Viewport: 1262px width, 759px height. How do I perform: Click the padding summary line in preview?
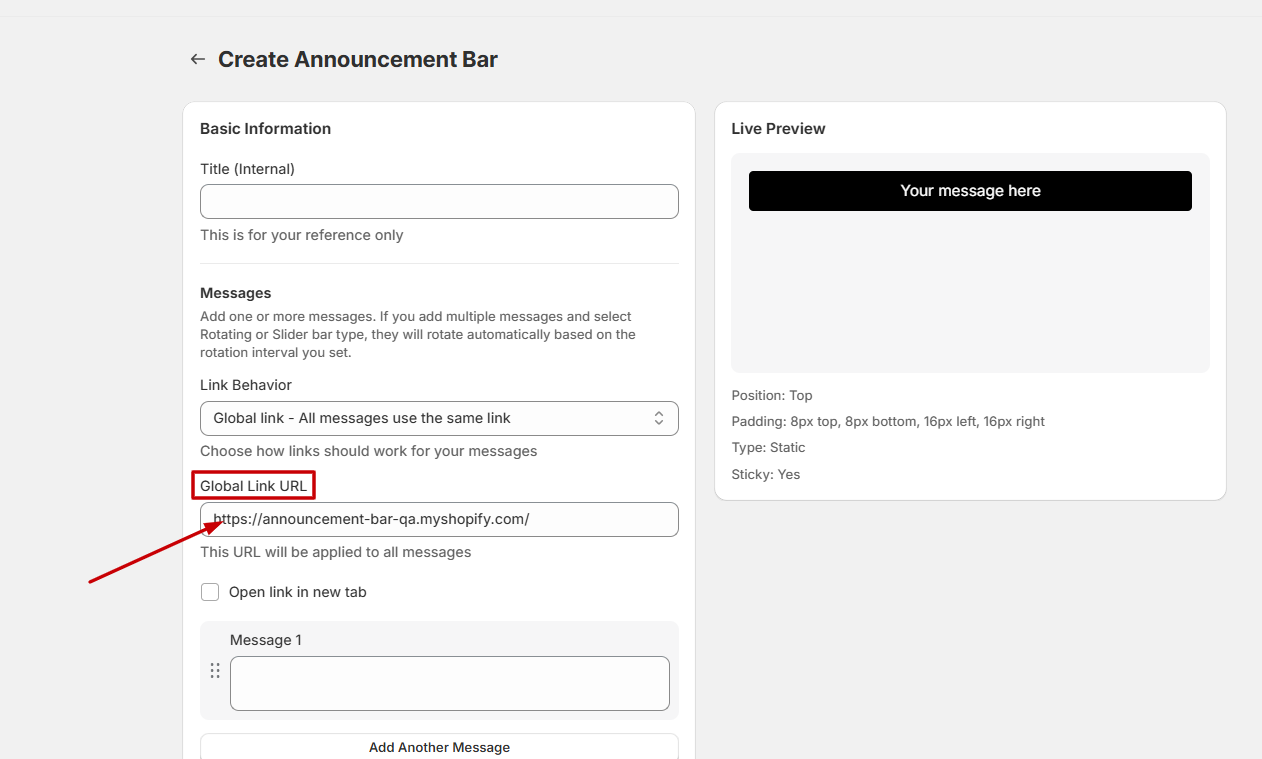[888, 421]
